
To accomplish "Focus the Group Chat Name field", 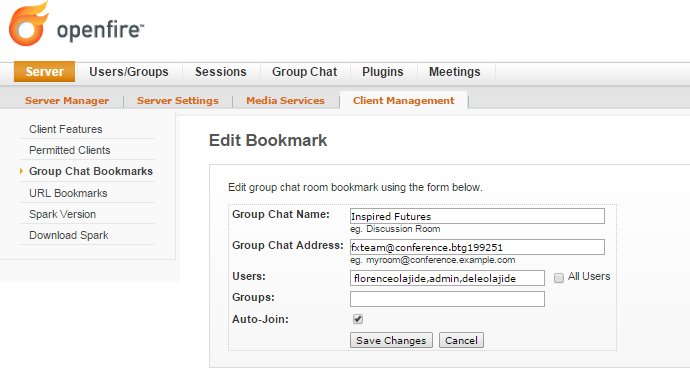I will (x=477, y=216).
